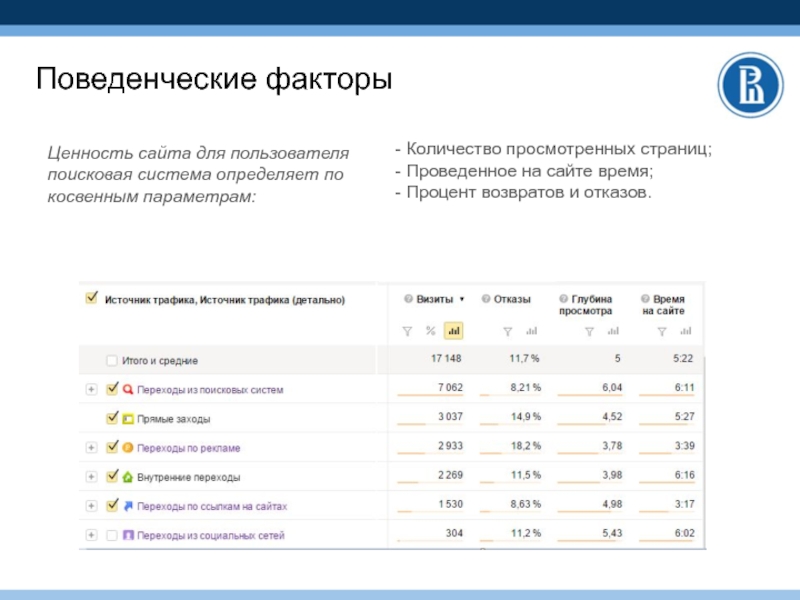Expand Переходы из социальных сетей row

pyautogui.click(x=91, y=535)
